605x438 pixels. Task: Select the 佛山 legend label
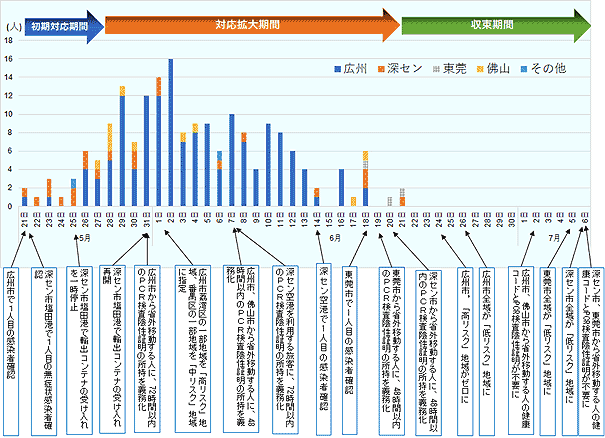tap(498, 69)
